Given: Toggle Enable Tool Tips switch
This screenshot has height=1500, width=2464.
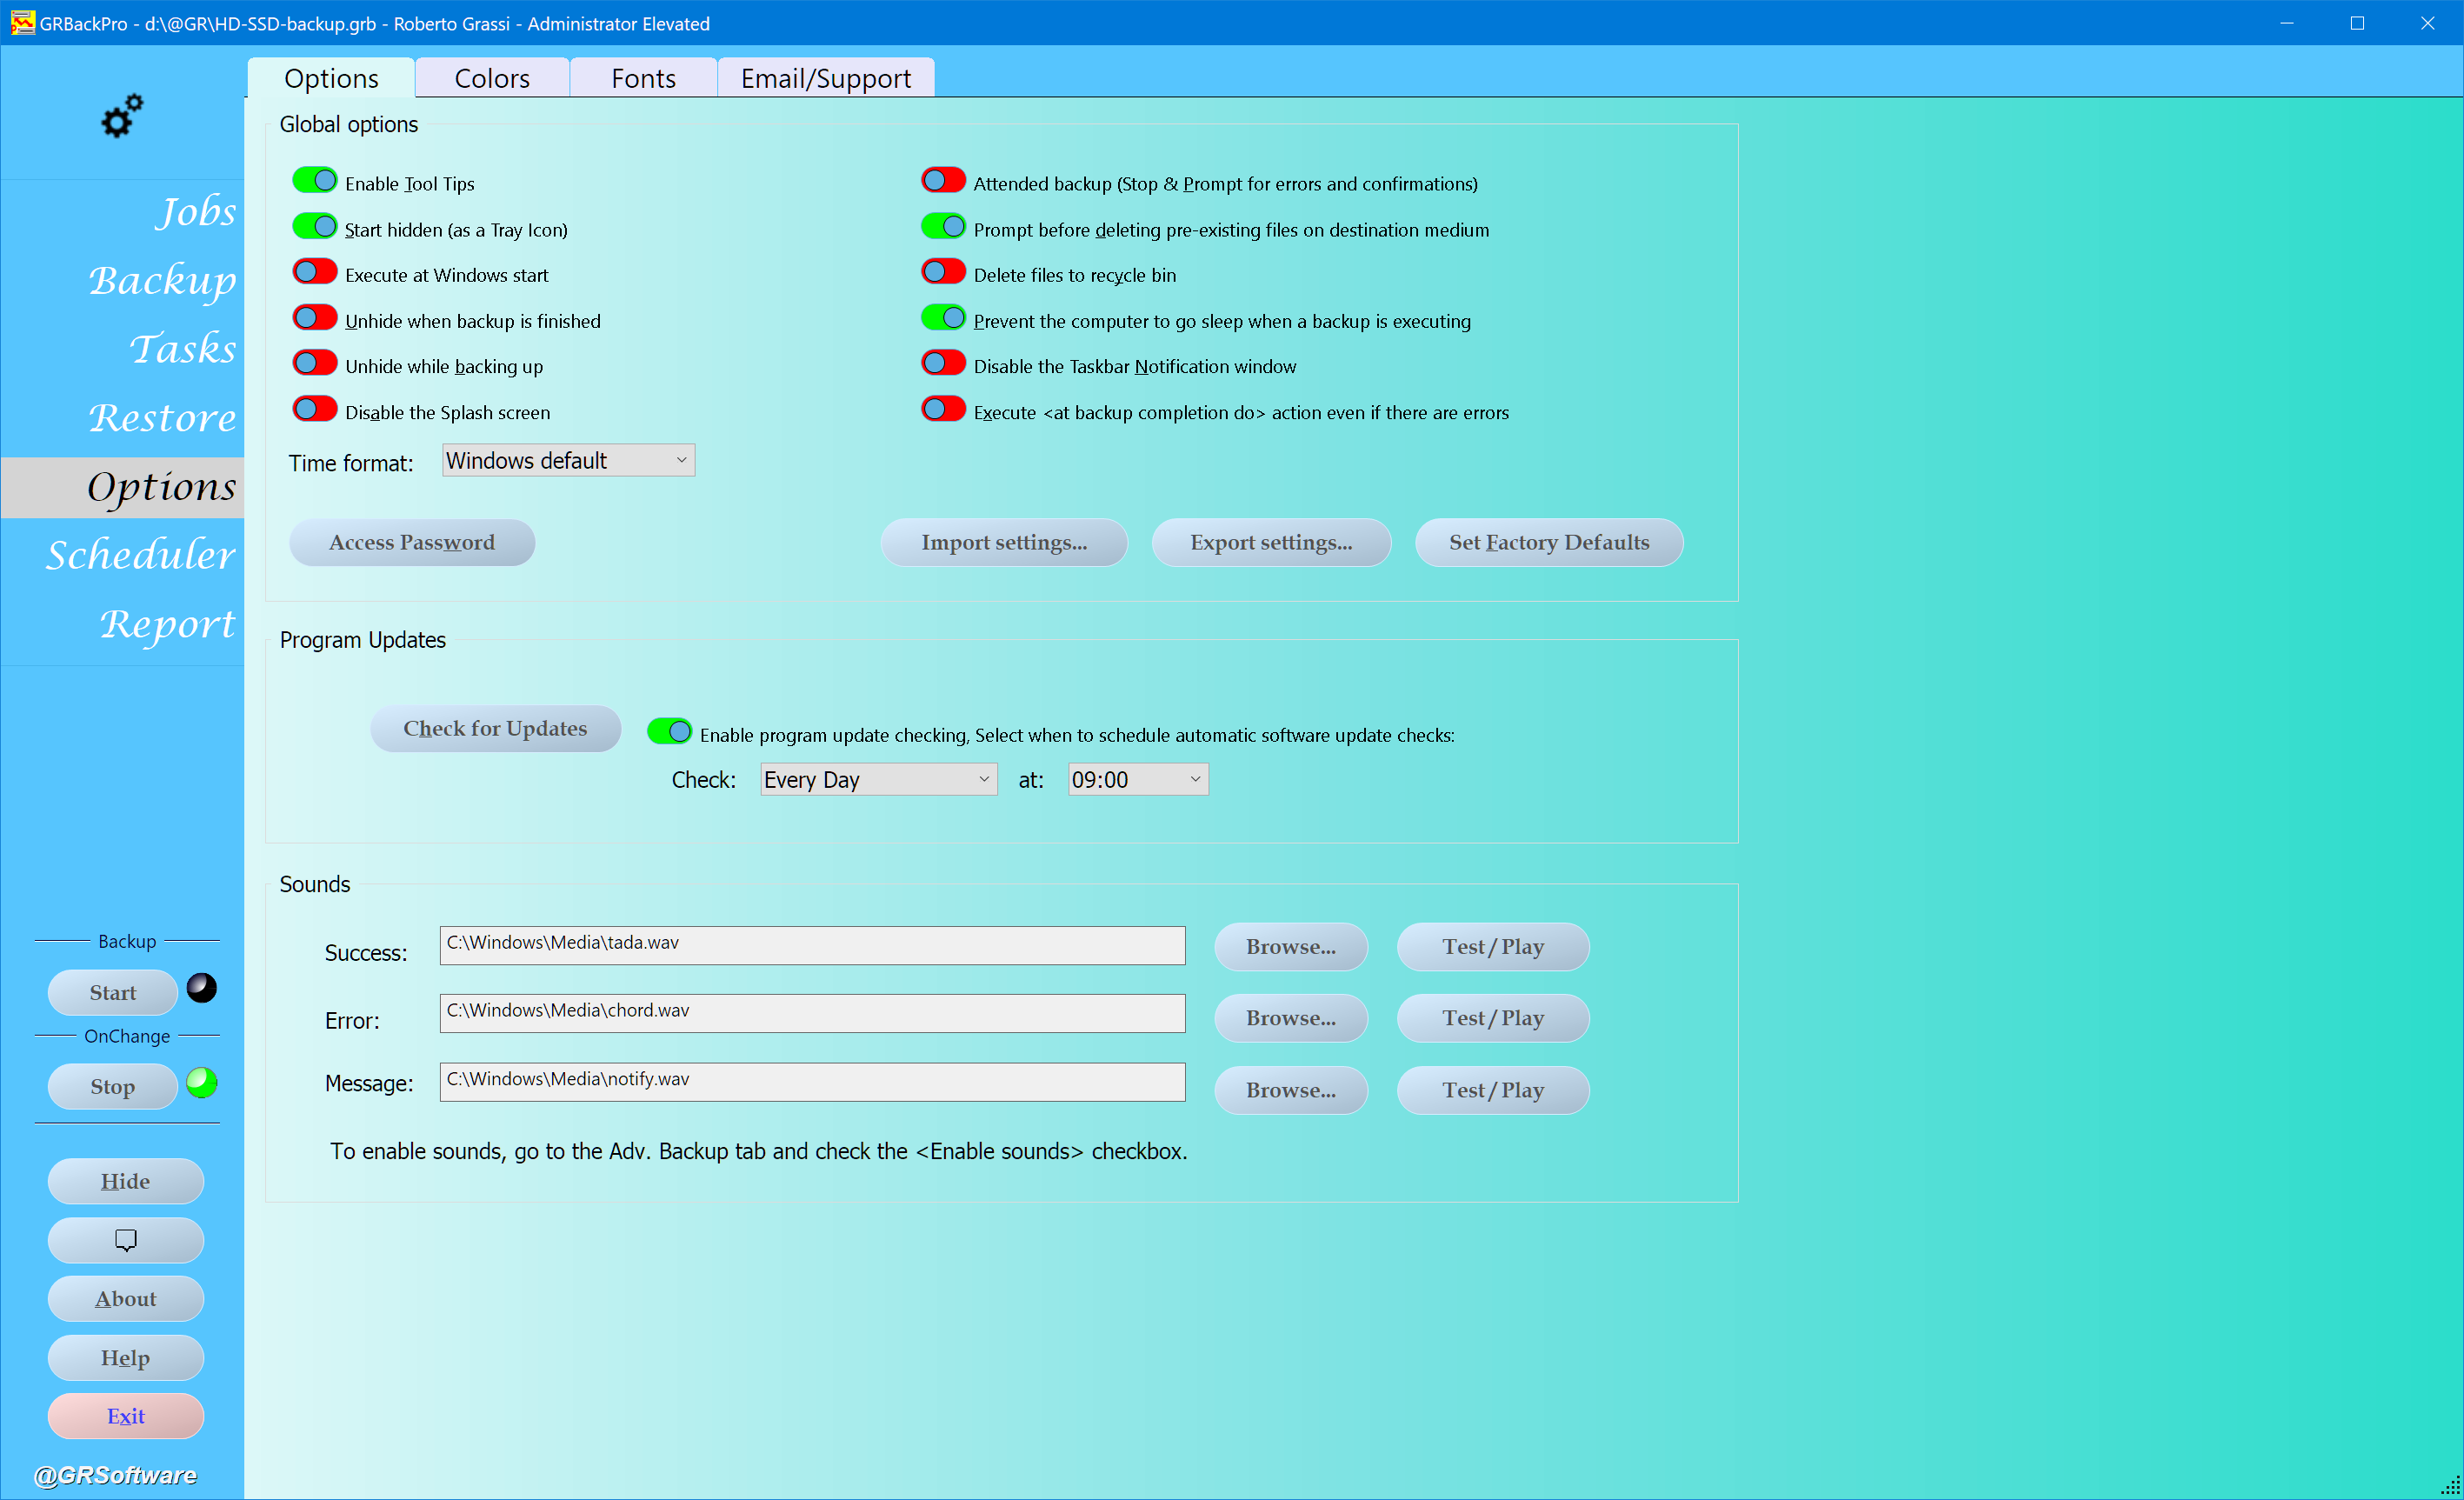Looking at the screenshot, I should tap(315, 181).
